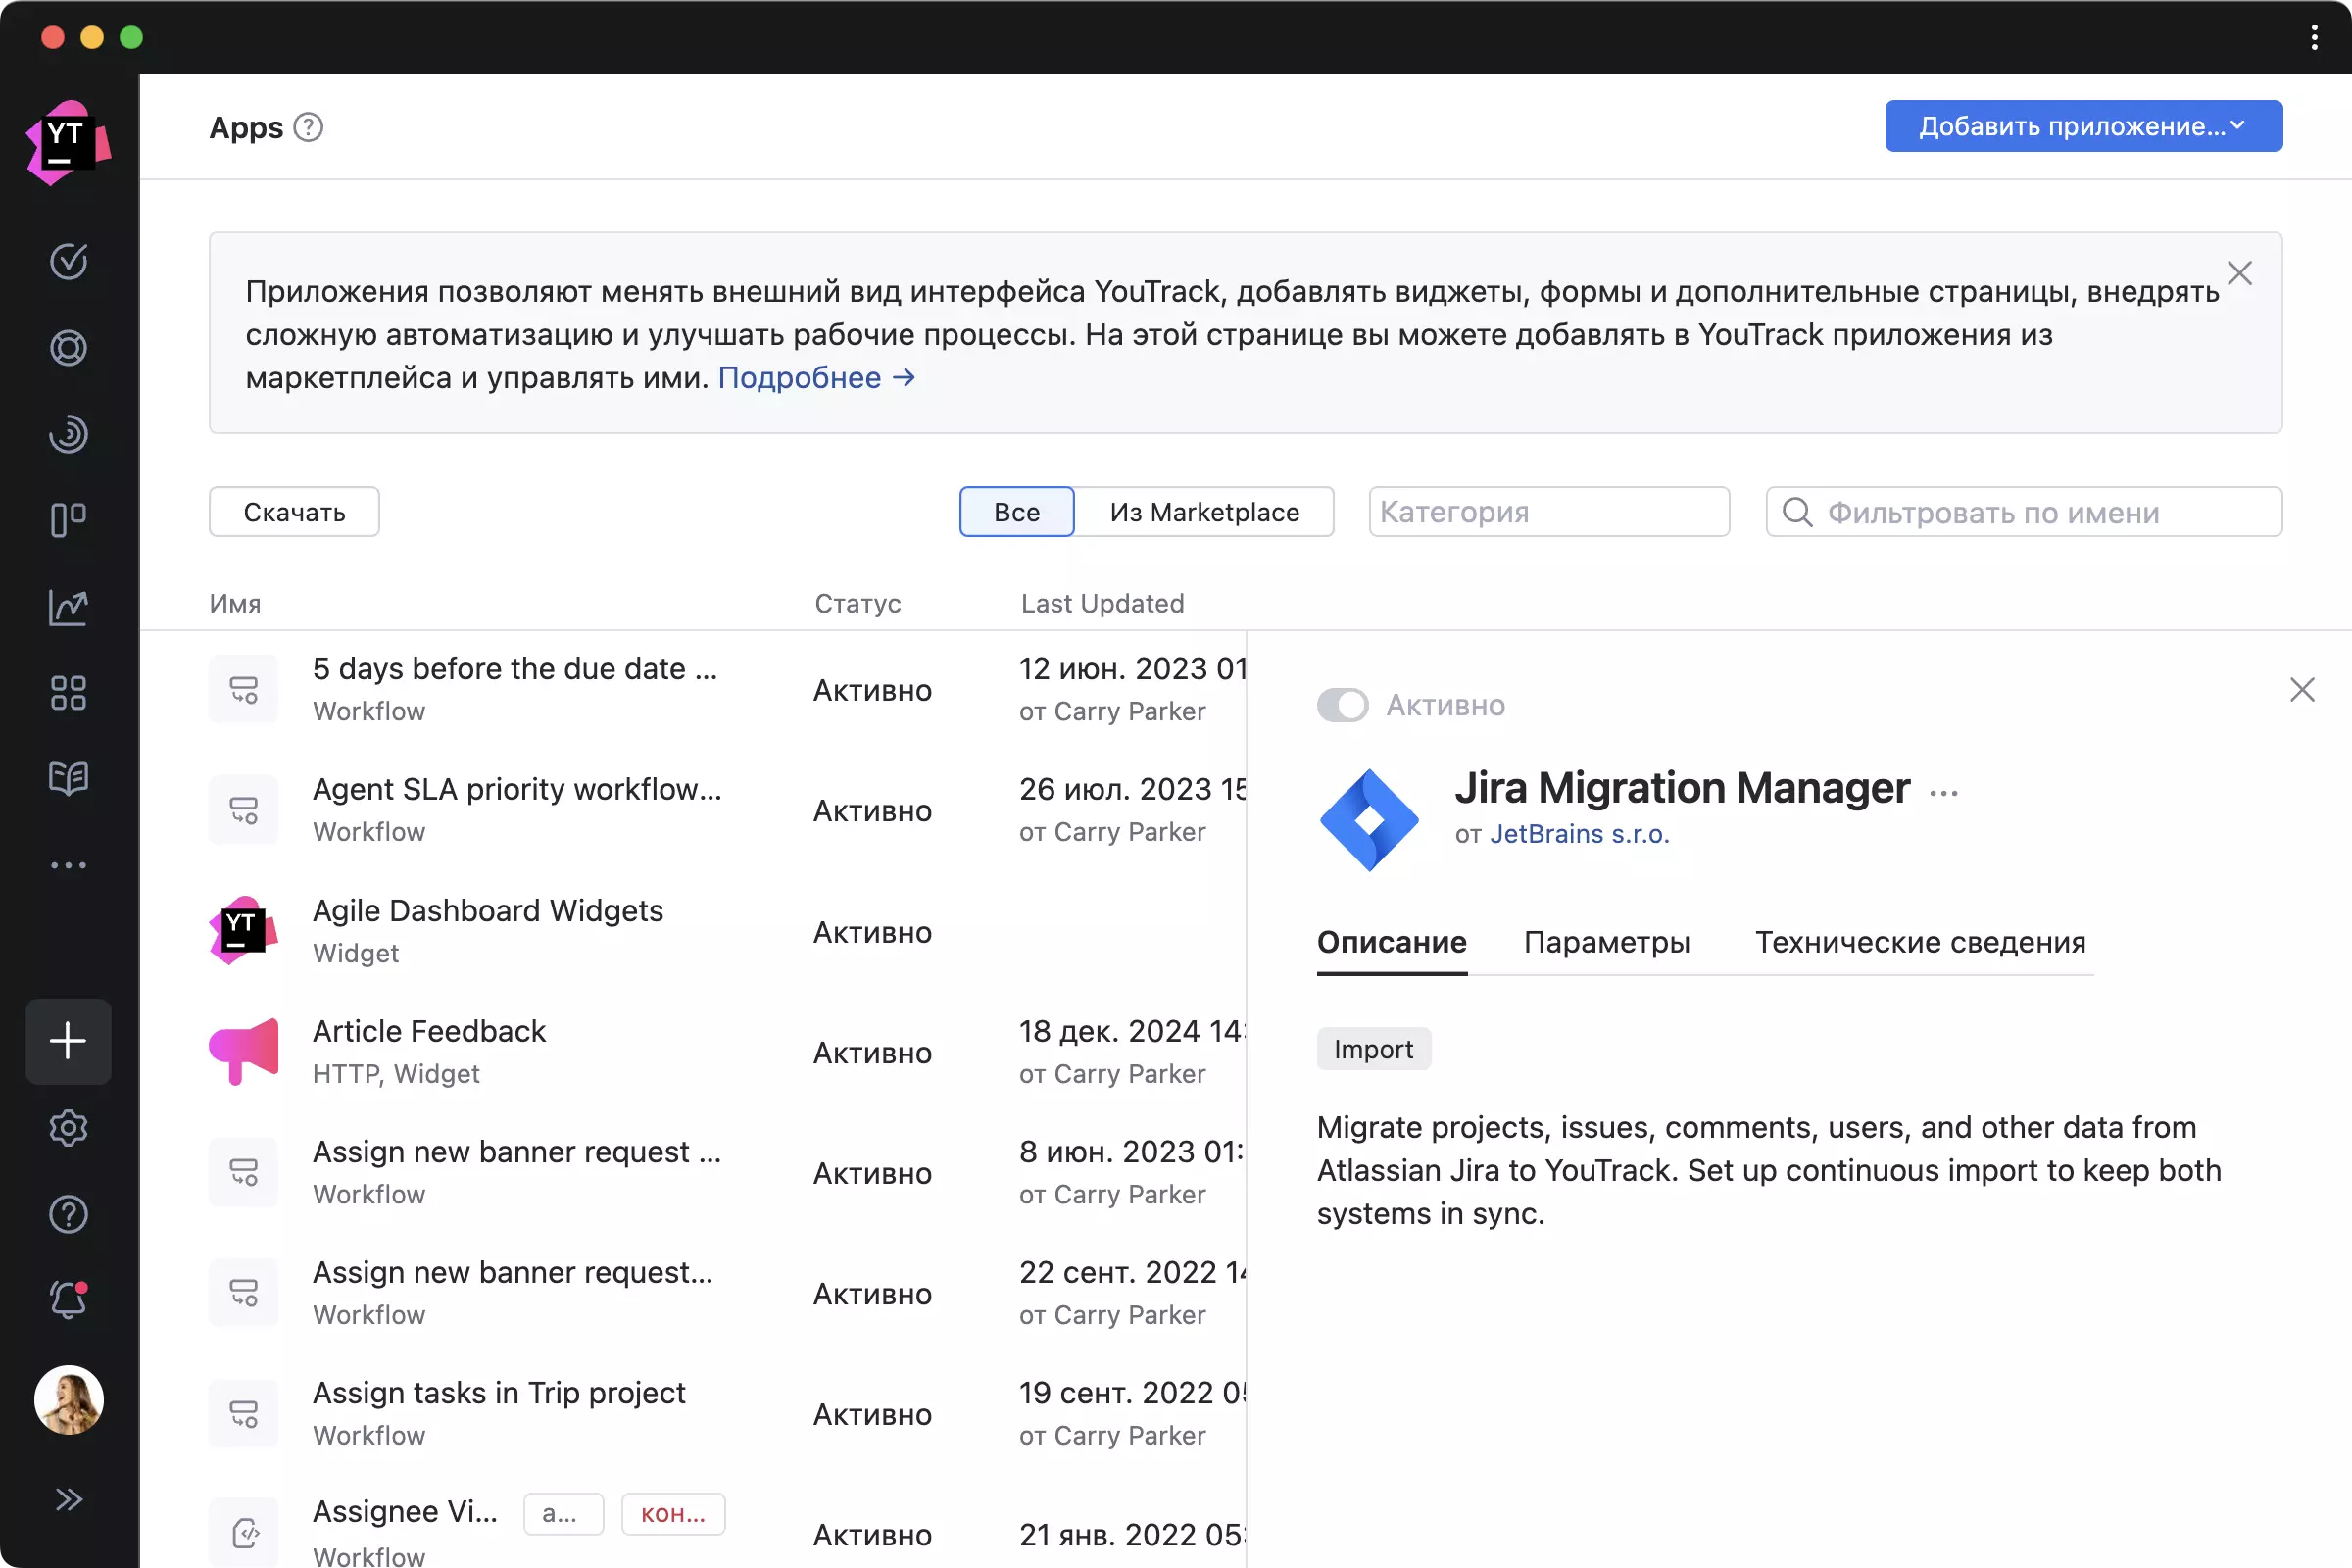Click the "Скачать" button
The height and width of the screenshot is (1568, 2352).
tap(294, 512)
